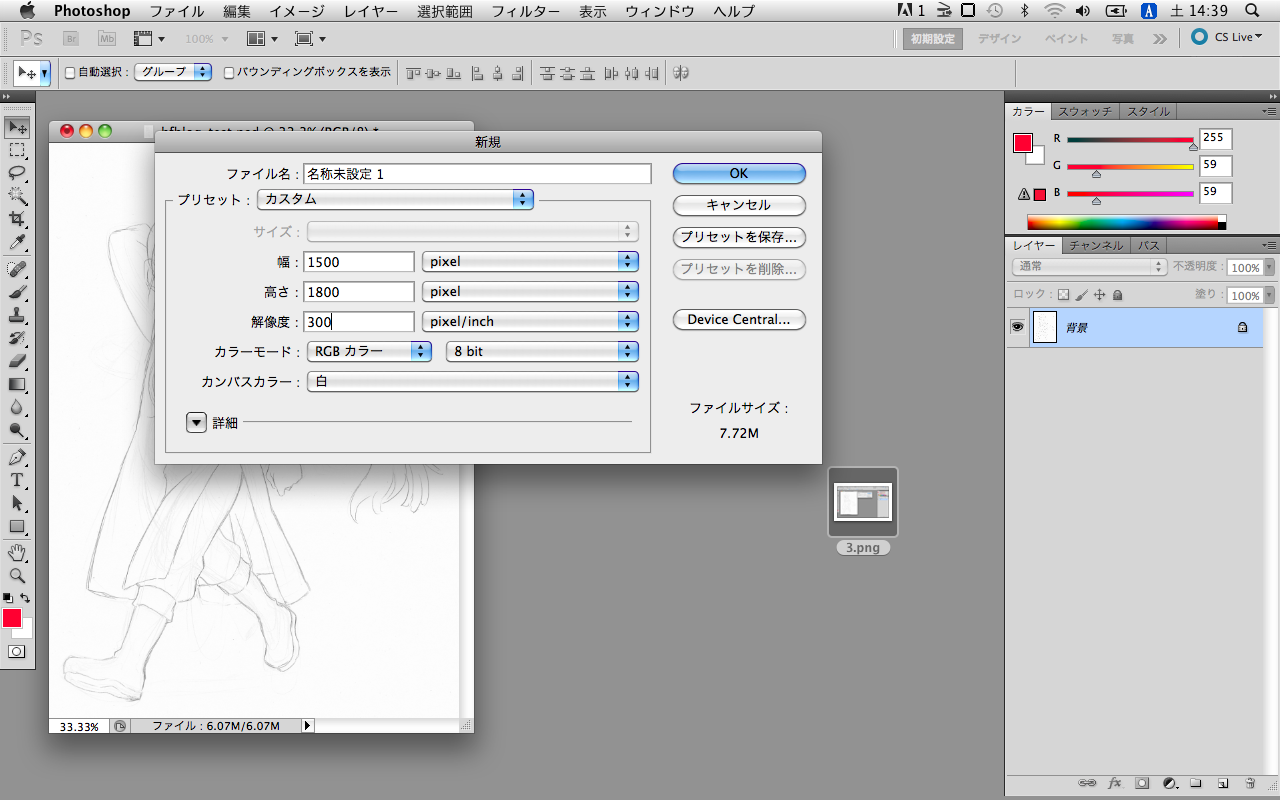Activate the Hand tool

[x=17, y=553]
